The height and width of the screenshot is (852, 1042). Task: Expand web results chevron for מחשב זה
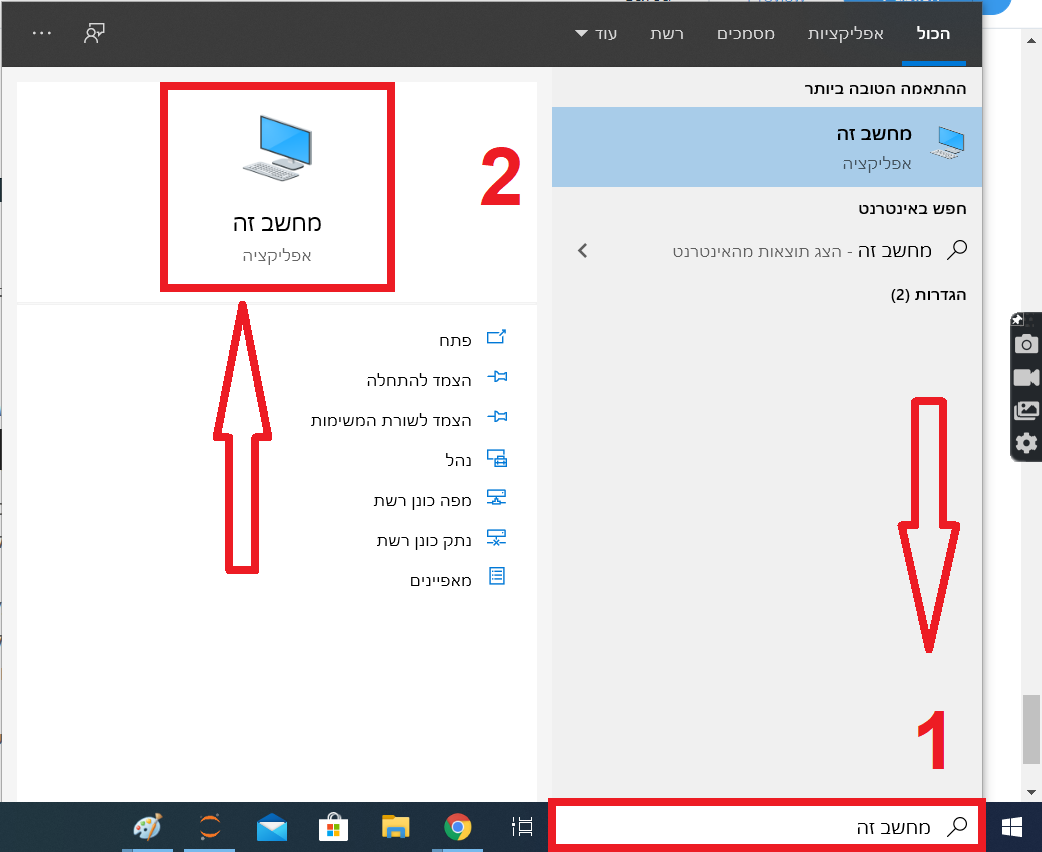coord(583,251)
